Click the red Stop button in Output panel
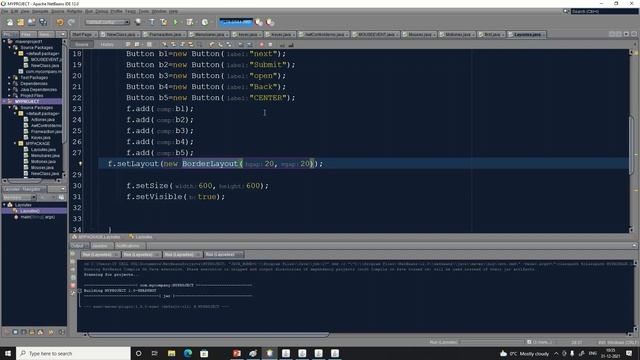Screen dimensions: 640x360 click(73, 285)
